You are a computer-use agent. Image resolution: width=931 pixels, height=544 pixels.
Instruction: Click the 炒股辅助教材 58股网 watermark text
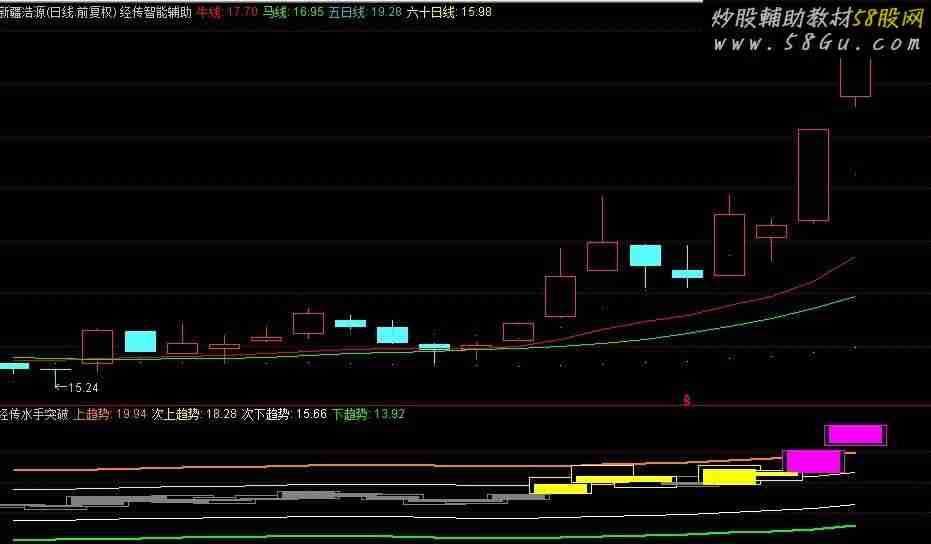click(815, 18)
